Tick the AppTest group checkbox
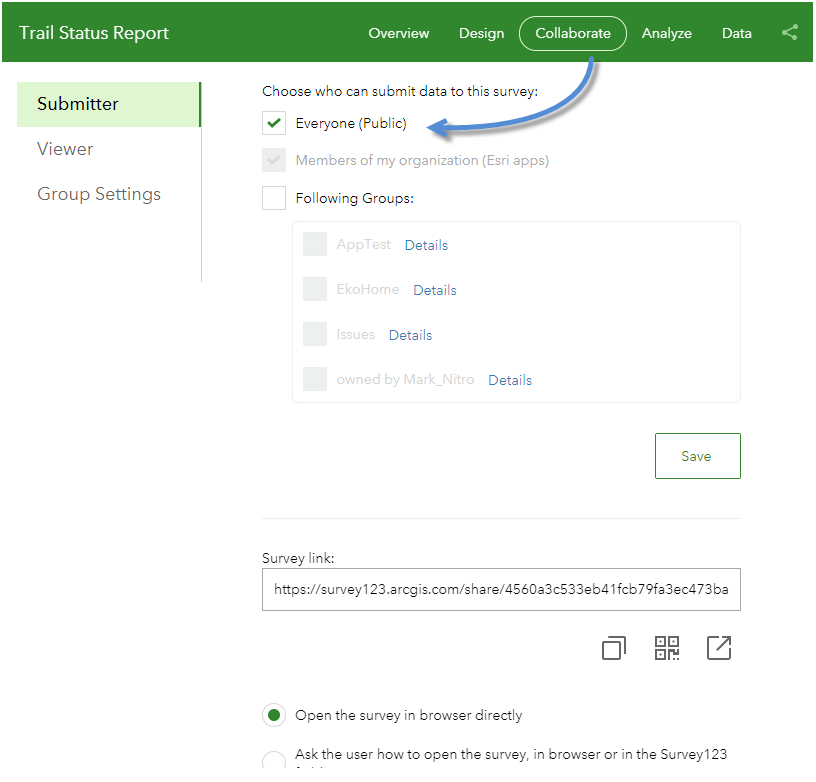Screen dimensions: 816x782 click(x=315, y=244)
